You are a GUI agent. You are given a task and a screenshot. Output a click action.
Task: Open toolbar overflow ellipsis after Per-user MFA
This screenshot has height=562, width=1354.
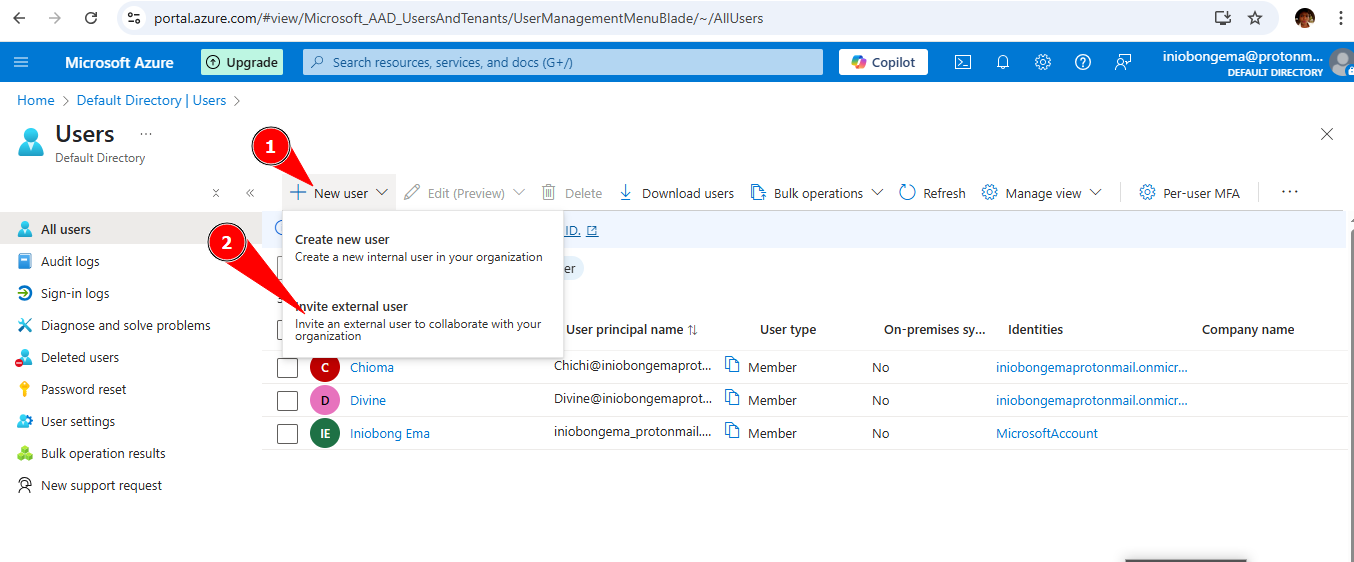click(1290, 192)
